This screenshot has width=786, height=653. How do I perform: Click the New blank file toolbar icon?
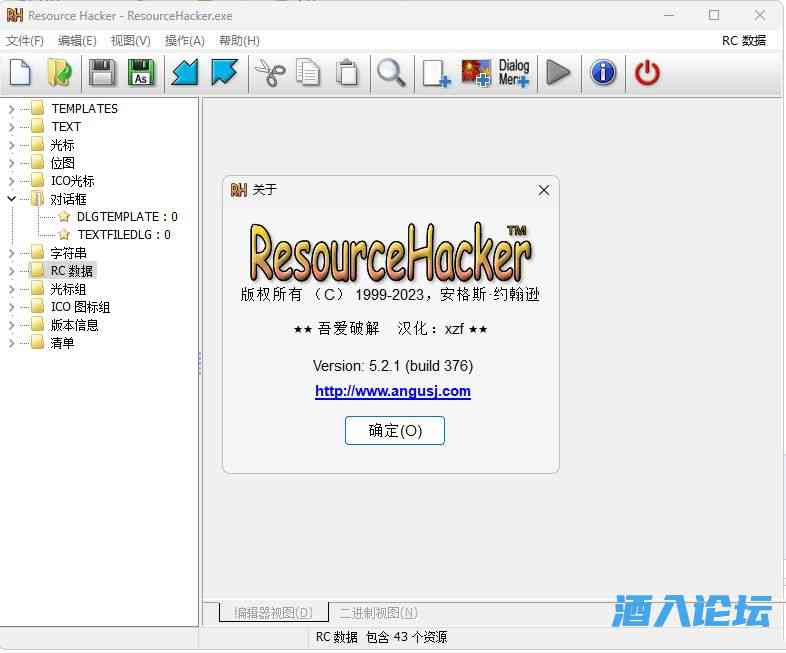(21, 73)
